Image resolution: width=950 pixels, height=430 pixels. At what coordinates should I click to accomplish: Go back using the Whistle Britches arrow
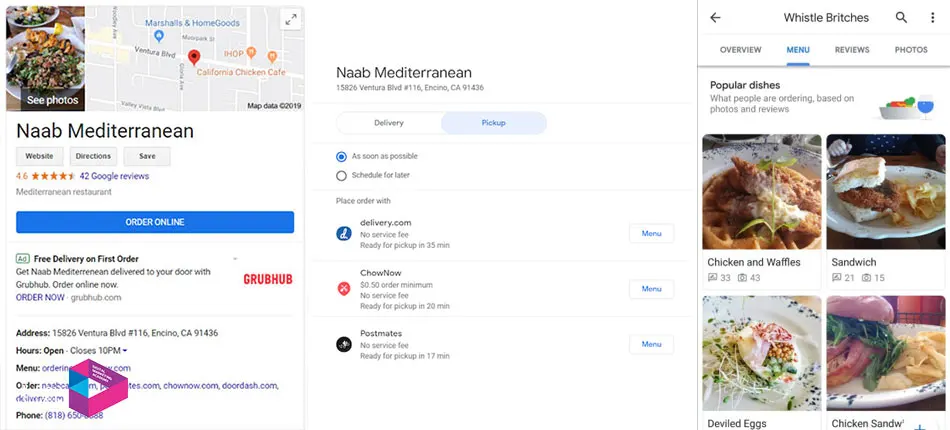[716, 18]
